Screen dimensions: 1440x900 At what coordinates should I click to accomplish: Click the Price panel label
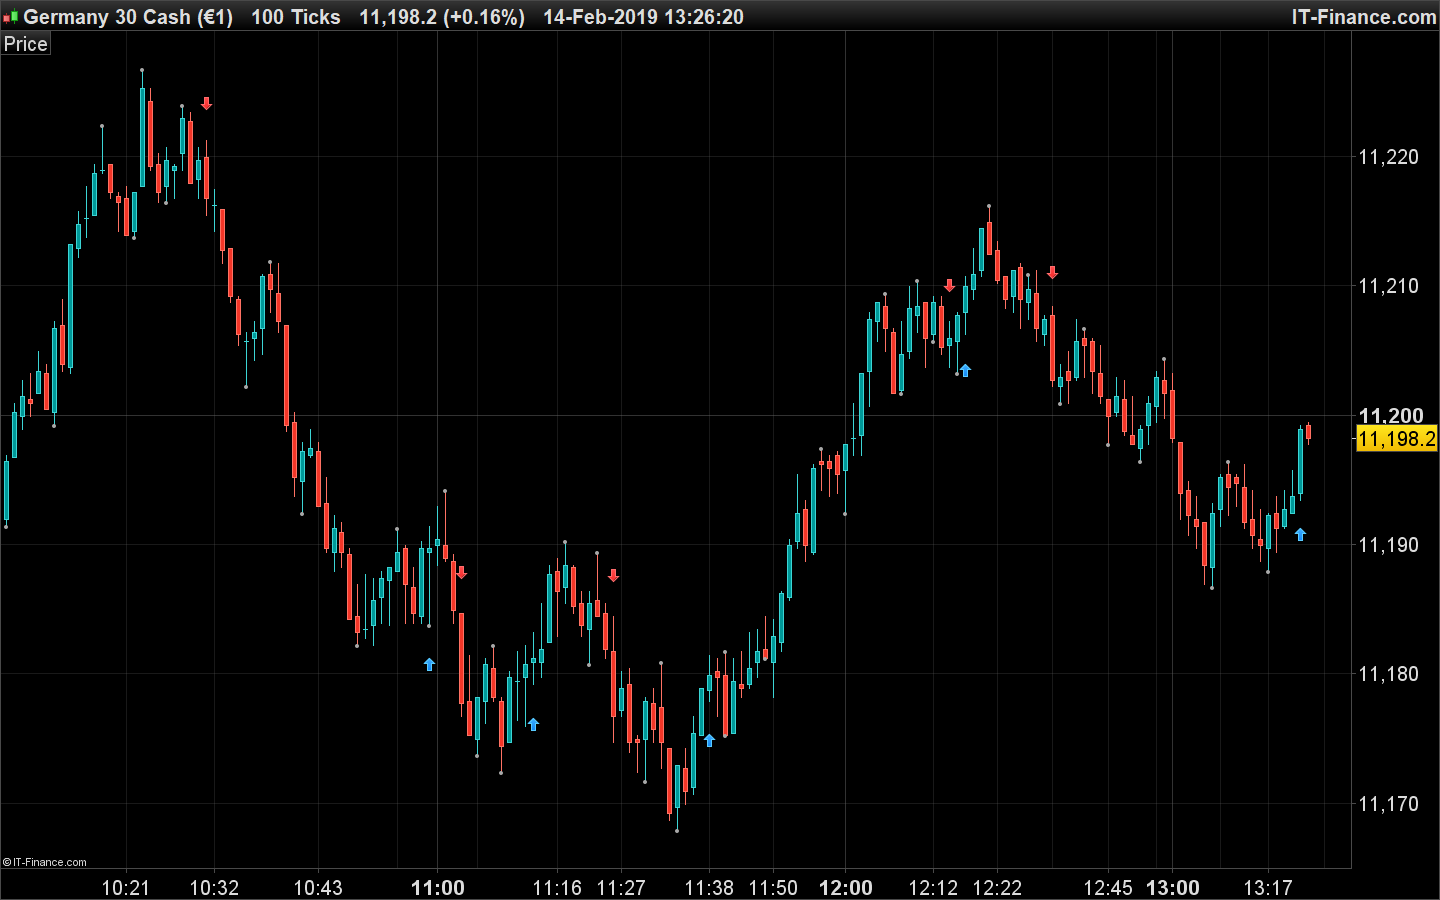point(25,44)
